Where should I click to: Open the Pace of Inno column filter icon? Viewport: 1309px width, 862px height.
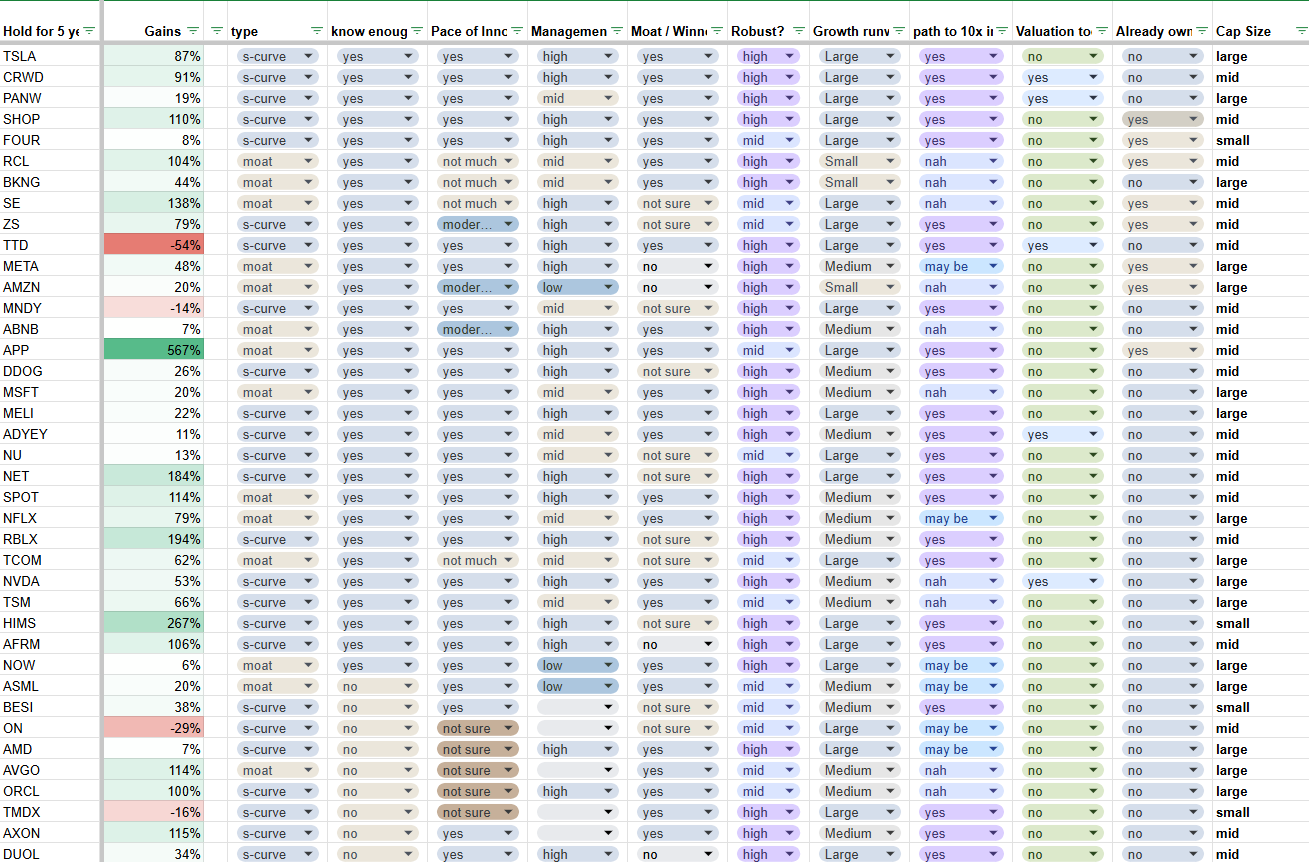tap(517, 31)
